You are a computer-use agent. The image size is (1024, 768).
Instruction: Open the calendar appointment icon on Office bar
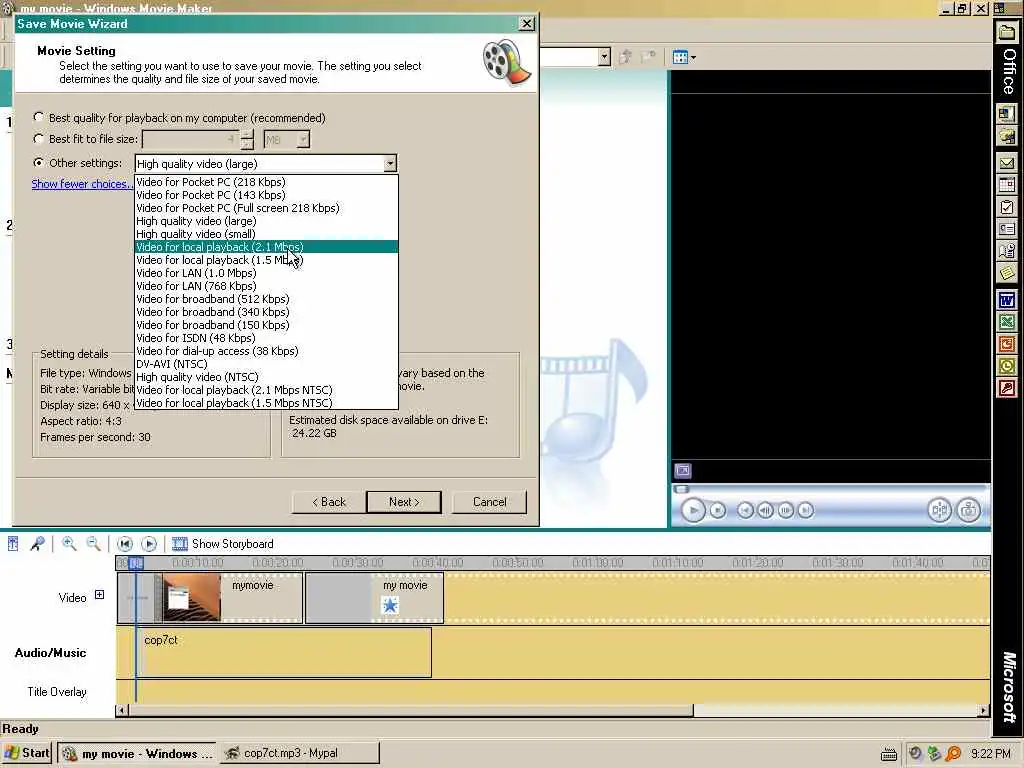click(x=1007, y=185)
